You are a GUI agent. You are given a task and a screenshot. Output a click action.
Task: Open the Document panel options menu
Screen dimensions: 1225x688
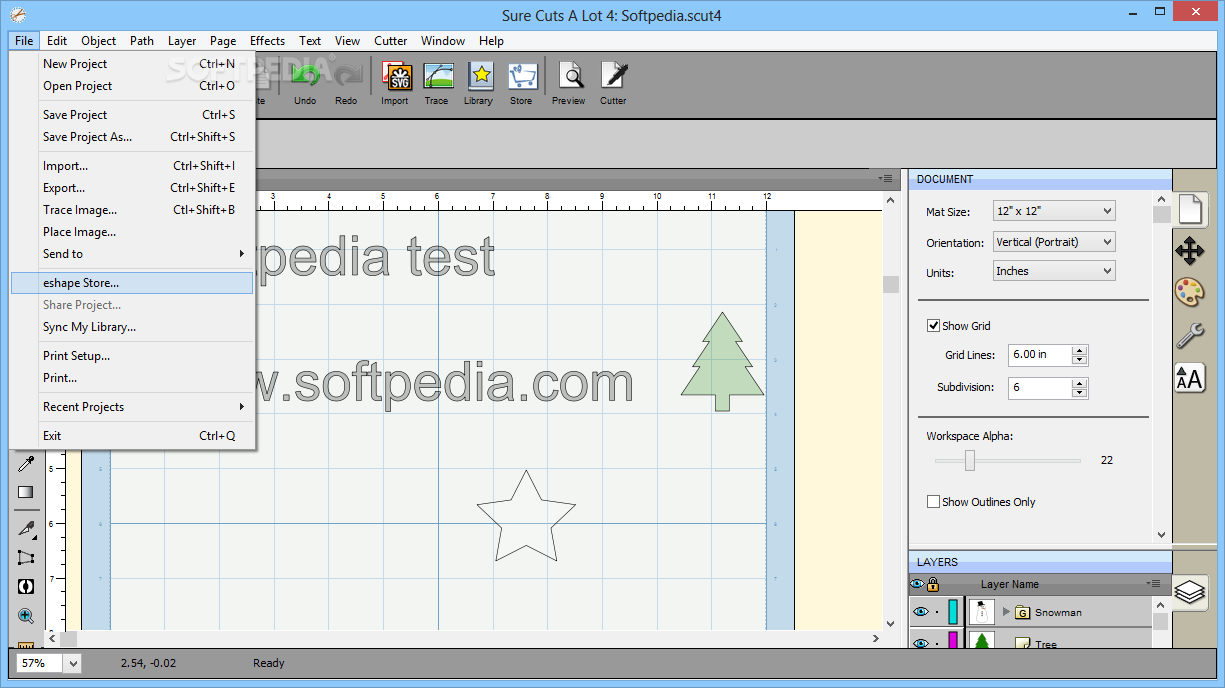click(886, 178)
